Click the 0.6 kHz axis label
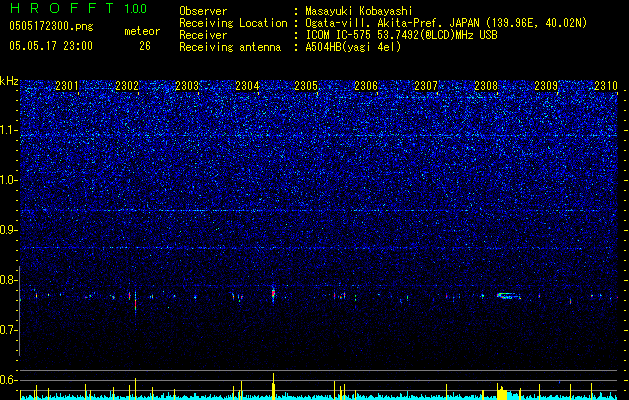 (9, 380)
